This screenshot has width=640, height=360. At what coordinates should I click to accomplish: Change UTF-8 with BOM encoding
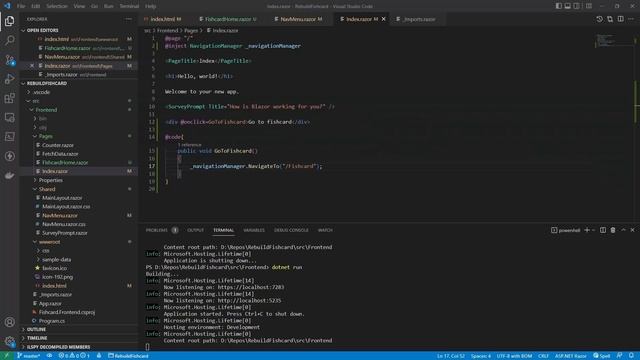point(514,356)
